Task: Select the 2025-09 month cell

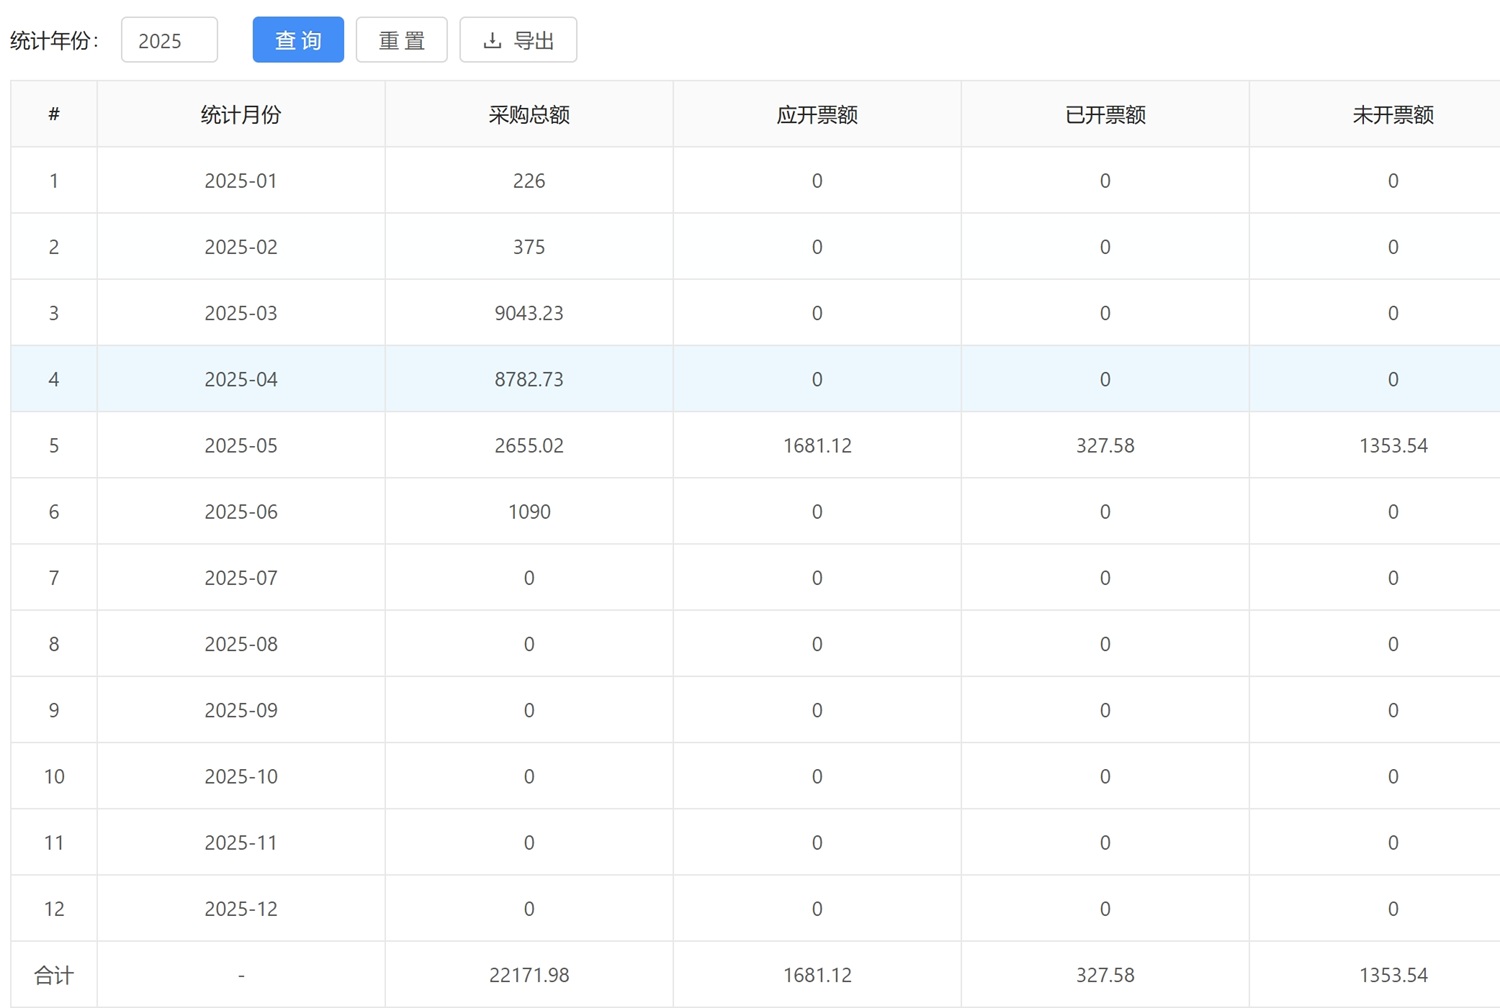Action: (241, 710)
